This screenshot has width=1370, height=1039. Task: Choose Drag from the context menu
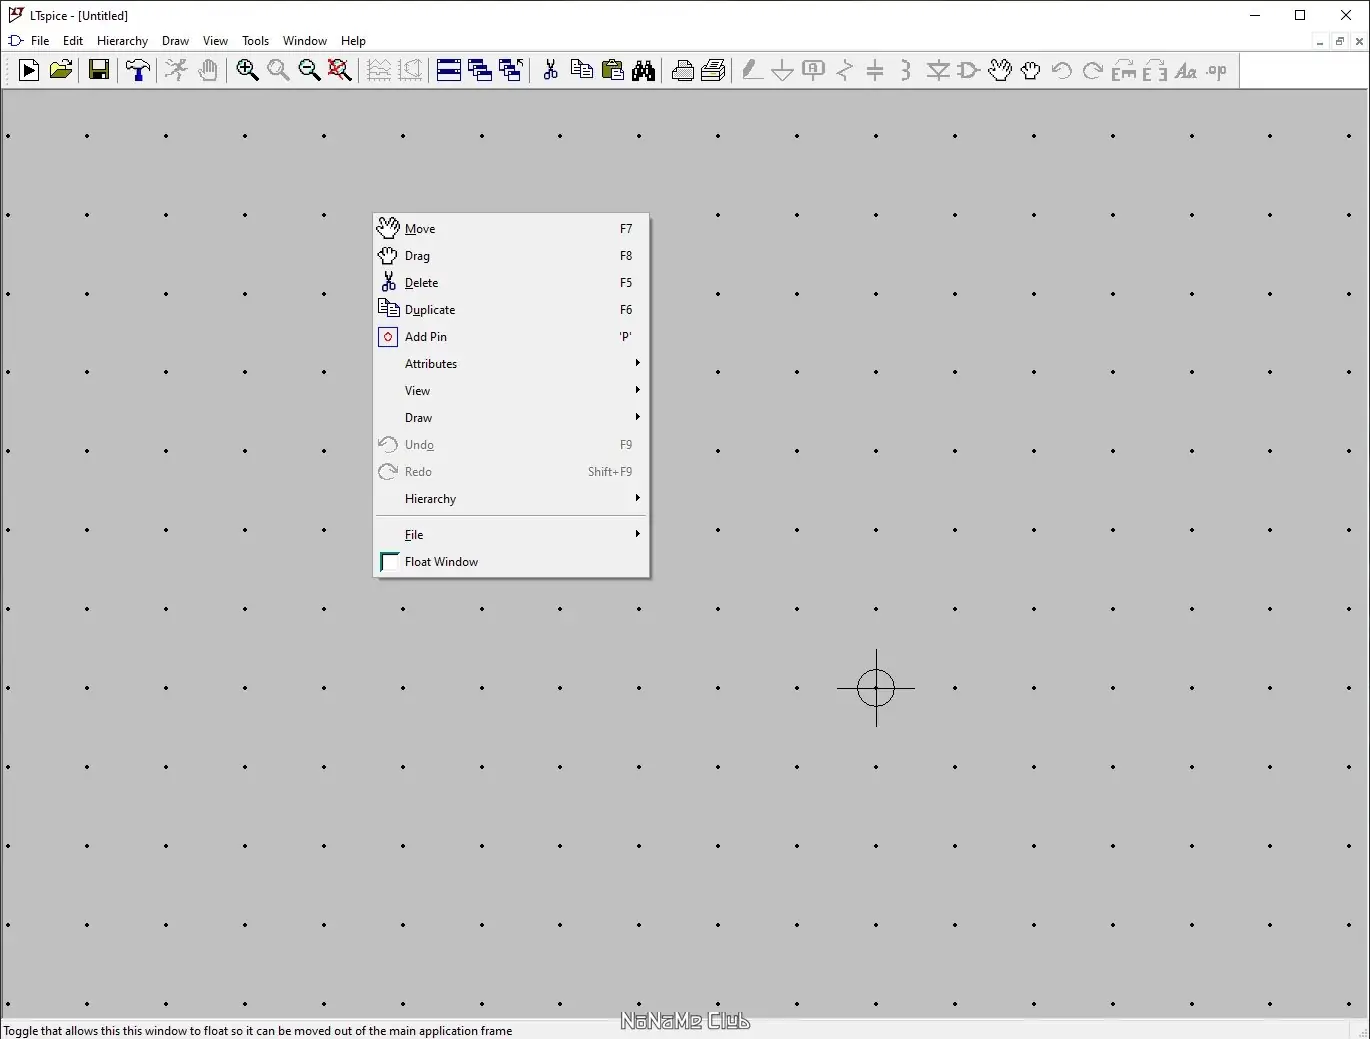tap(511, 256)
